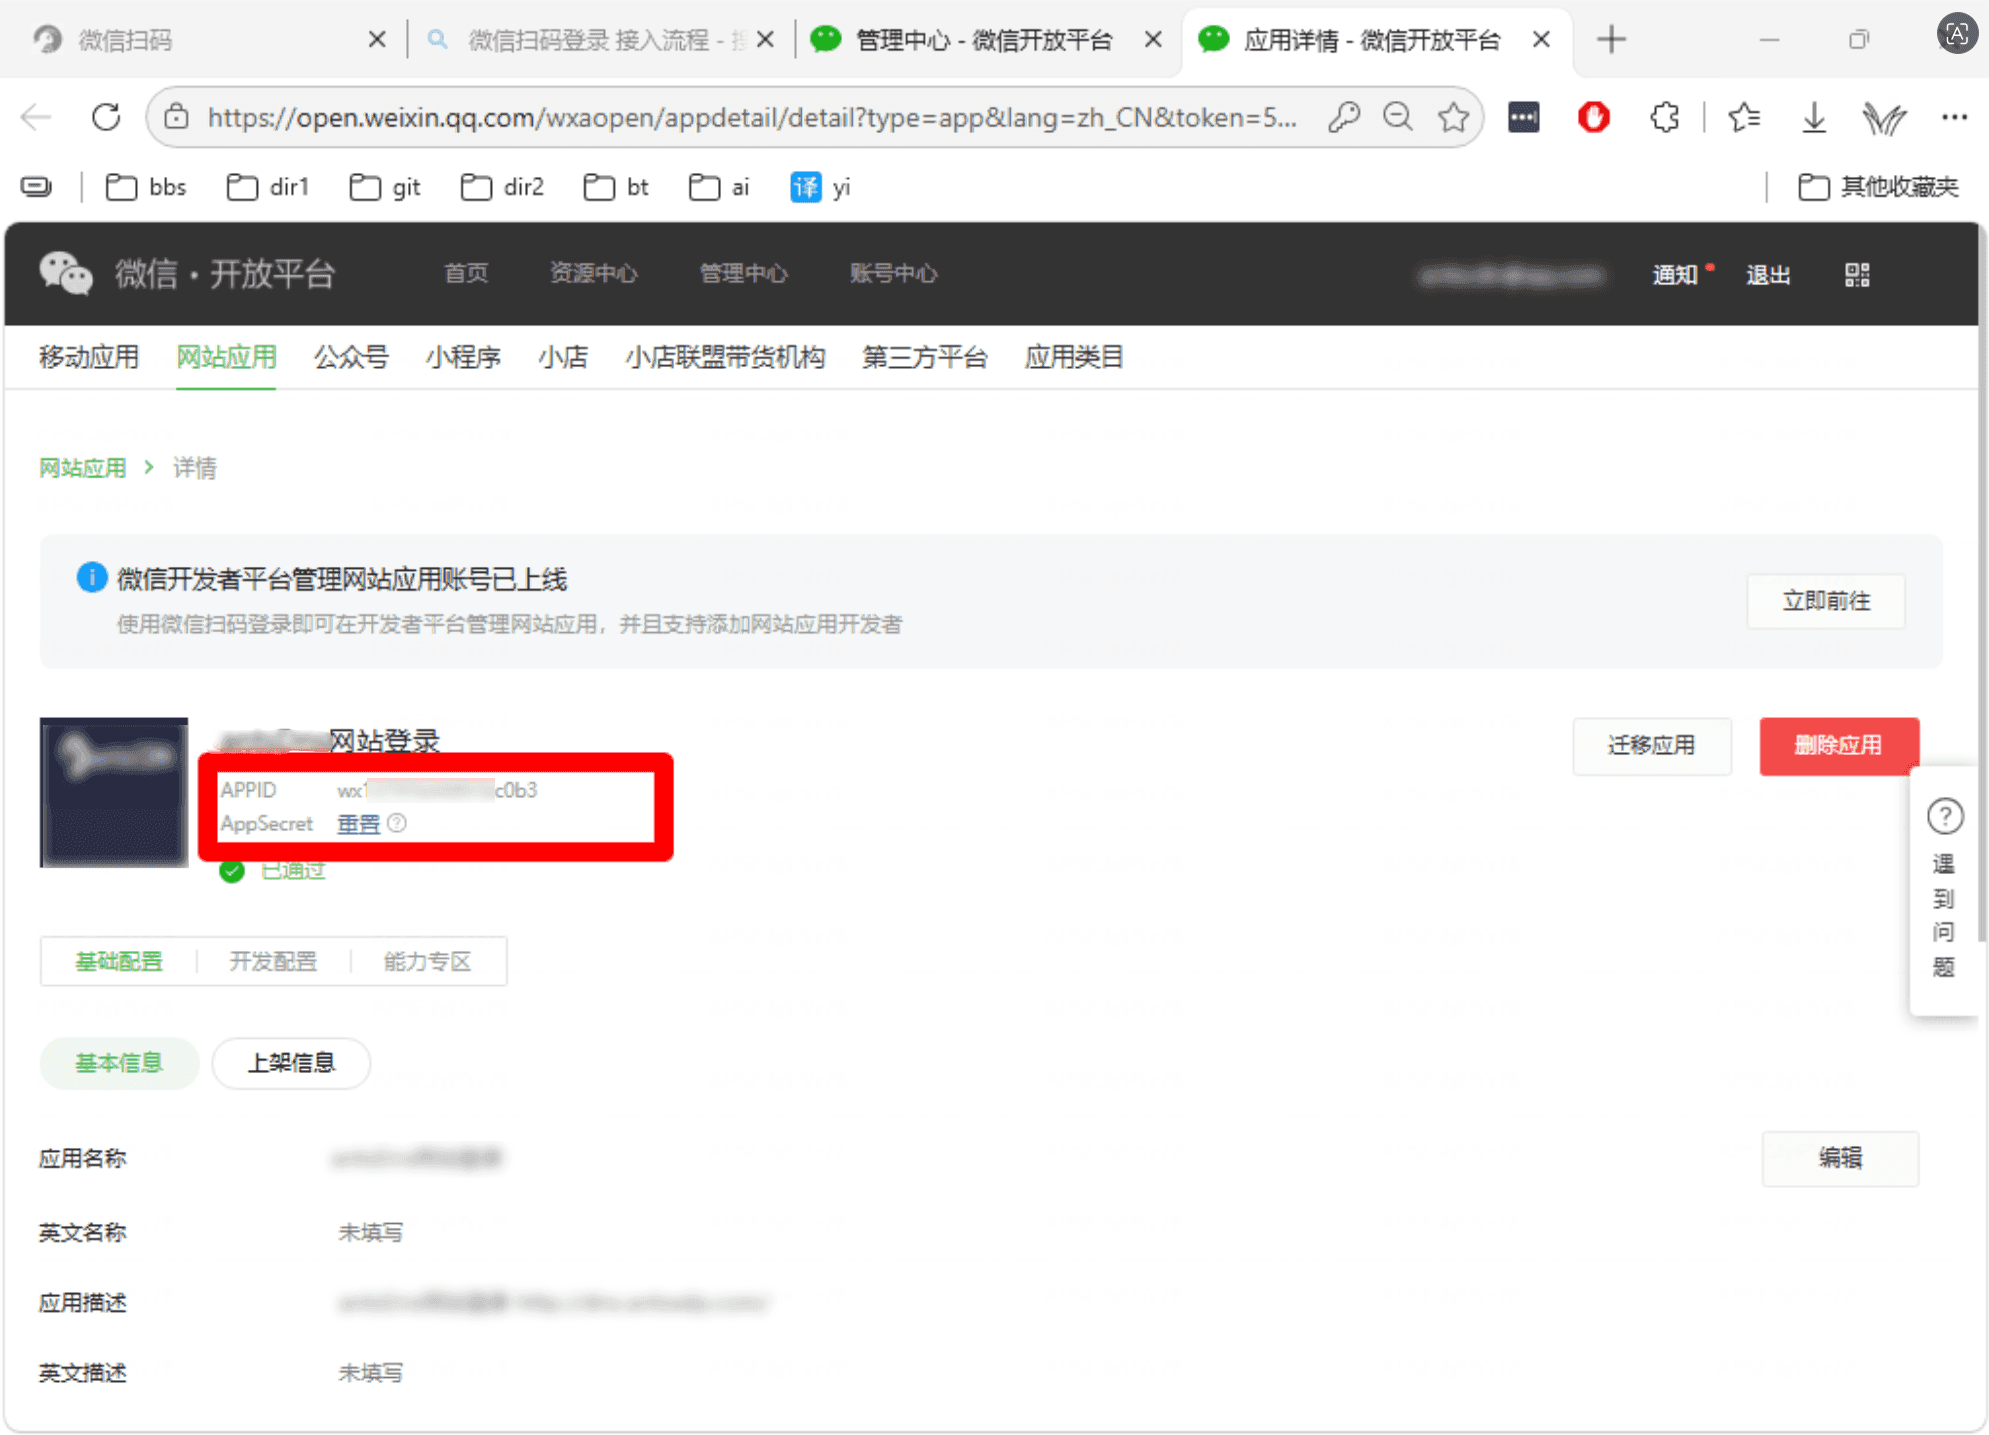The height and width of the screenshot is (1435, 1989).
Task: Open the extensions puzzle icon
Action: (1664, 117)
